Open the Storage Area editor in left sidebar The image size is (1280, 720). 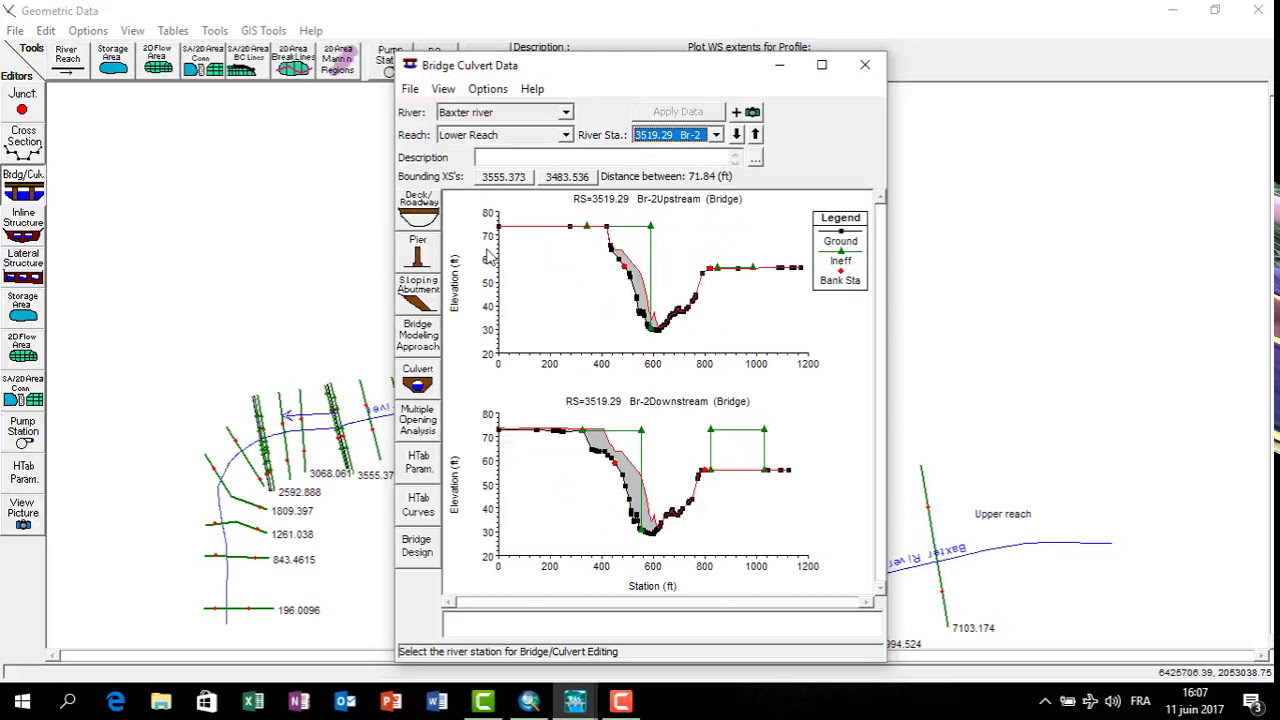(22, 309)
